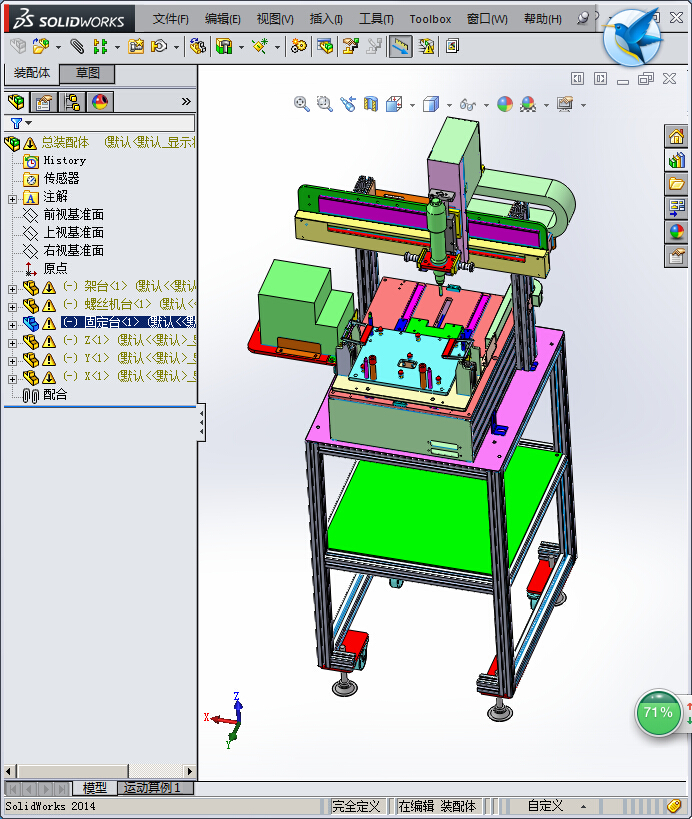Open the Toolbox menu
This screenshot has height=819, width=692.
tap(430, 19)
